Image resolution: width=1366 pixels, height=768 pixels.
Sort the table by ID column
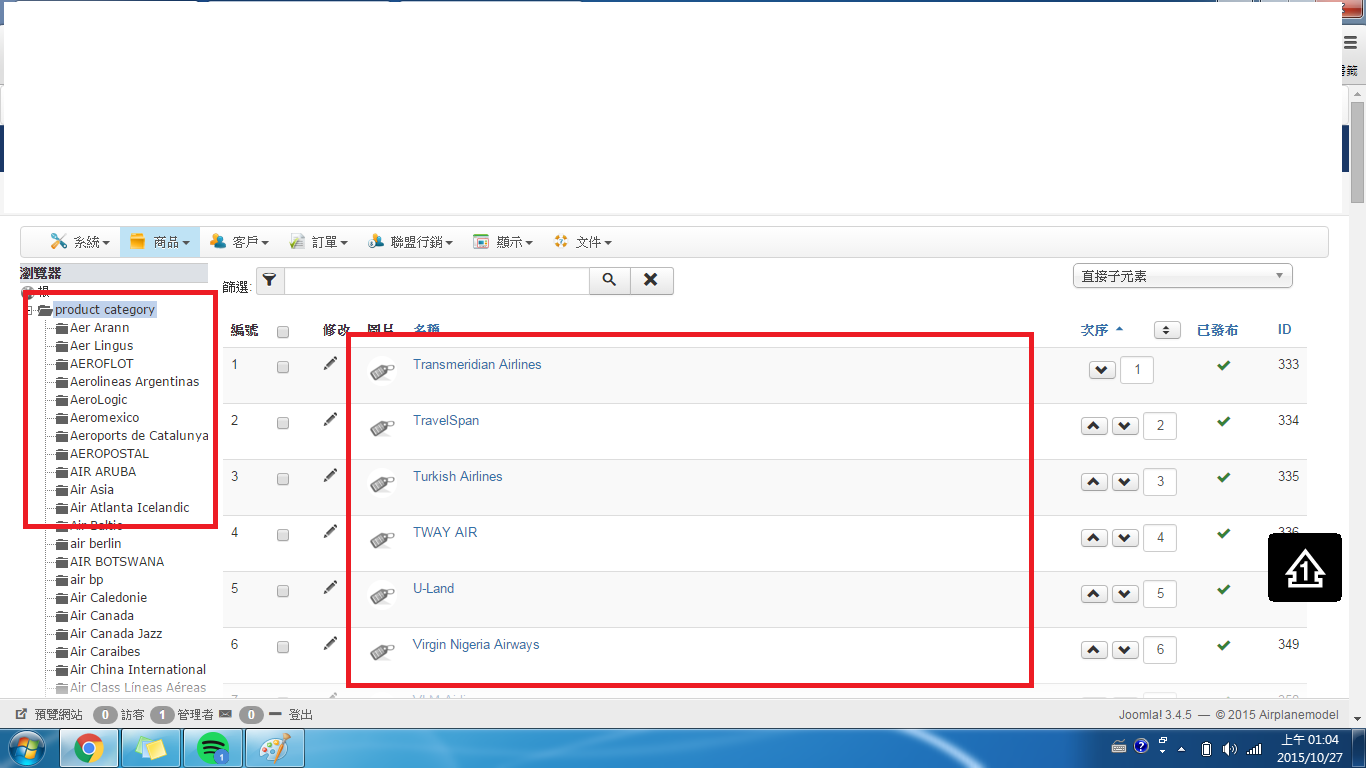(1285, 330)
